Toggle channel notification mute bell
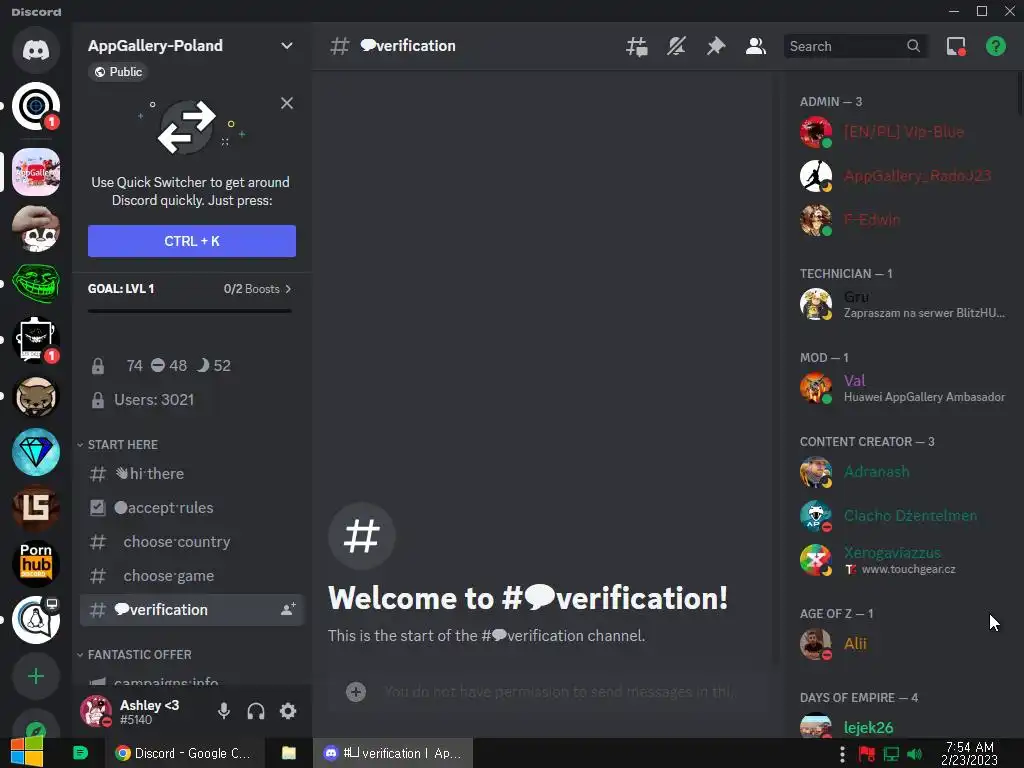This screenshot has height=768, width=1024. [677, 46]
